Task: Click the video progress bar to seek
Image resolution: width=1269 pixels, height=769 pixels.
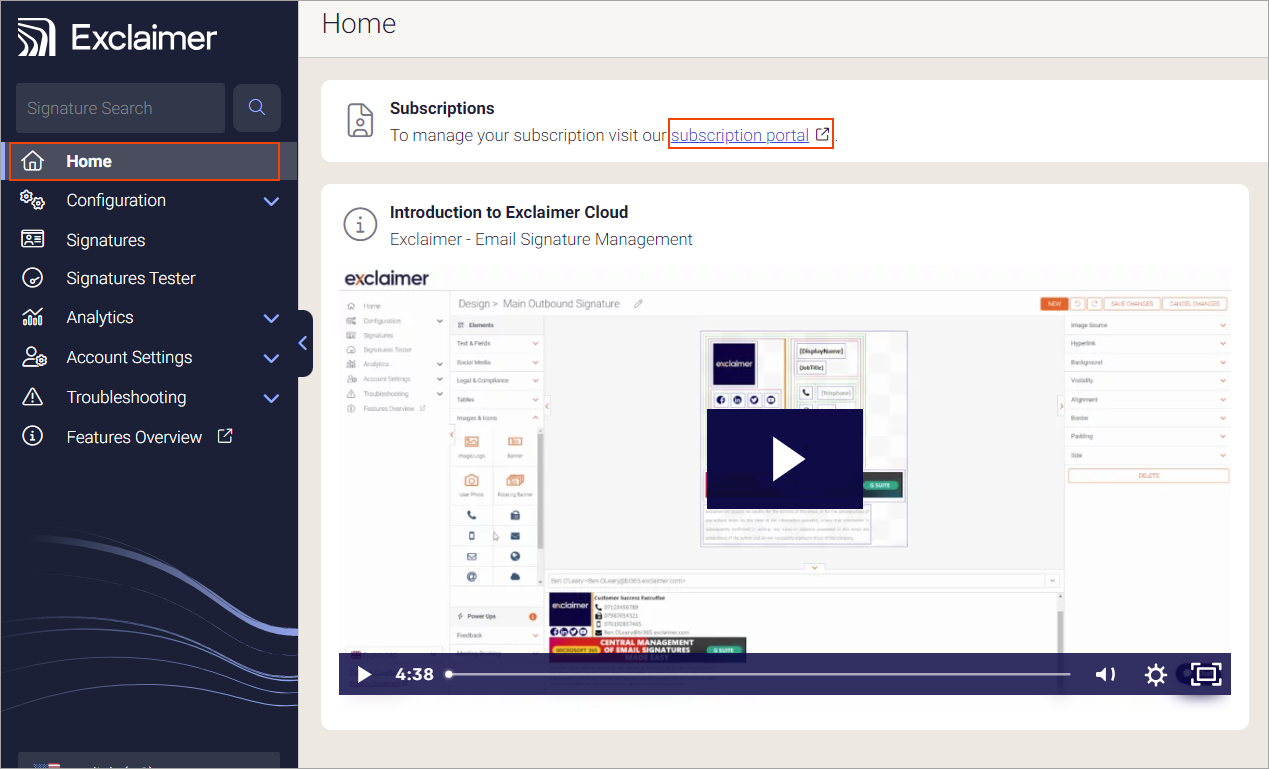Action: (758, 674)
